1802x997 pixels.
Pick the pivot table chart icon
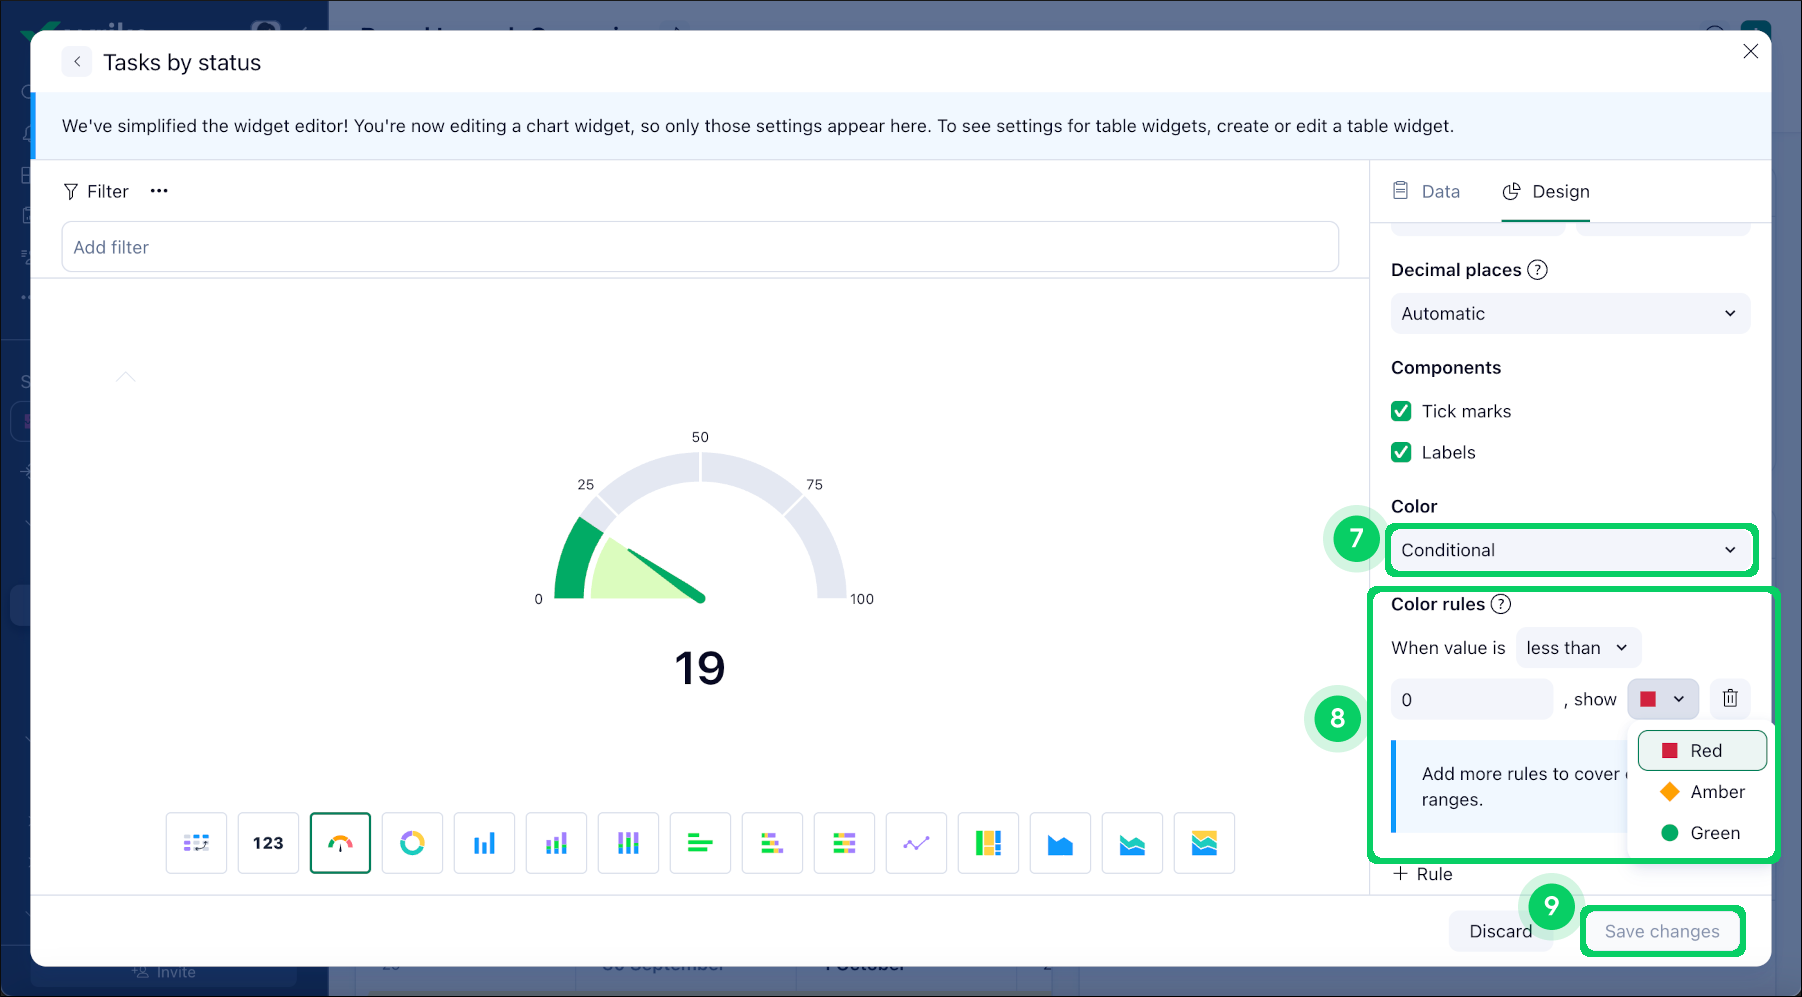tap(196, 843)
